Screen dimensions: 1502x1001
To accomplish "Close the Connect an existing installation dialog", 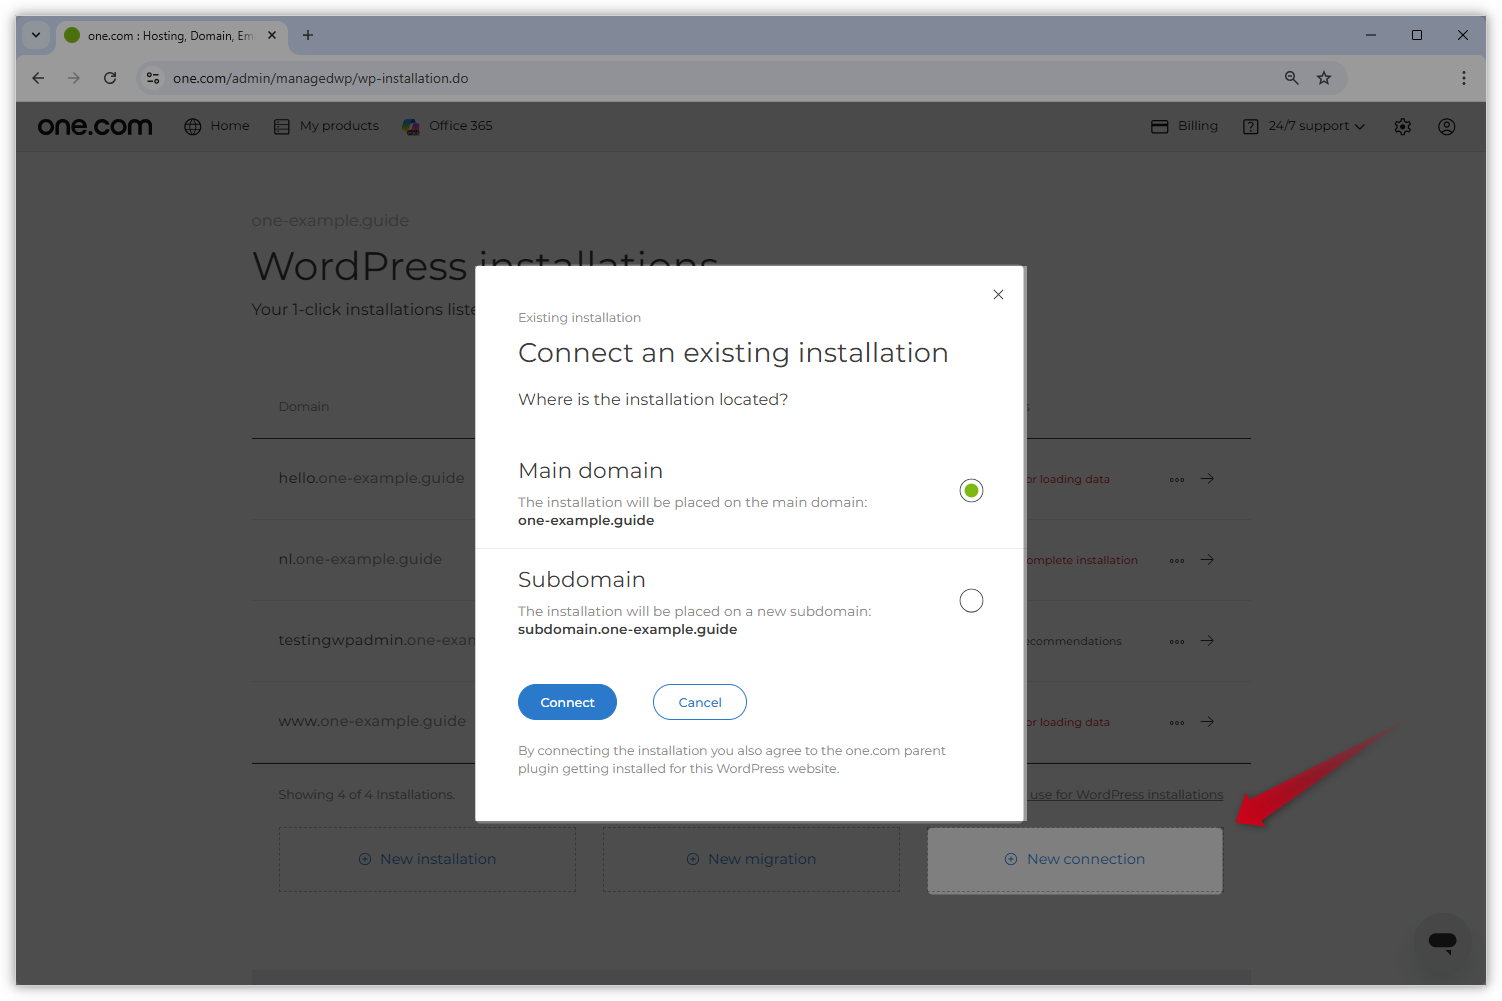I will pos(998,294).
